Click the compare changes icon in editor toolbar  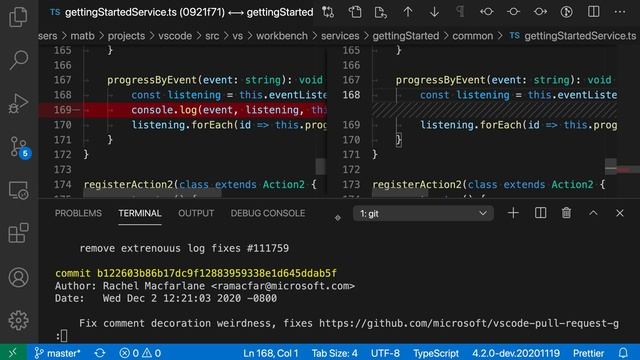tap(328, 12)
